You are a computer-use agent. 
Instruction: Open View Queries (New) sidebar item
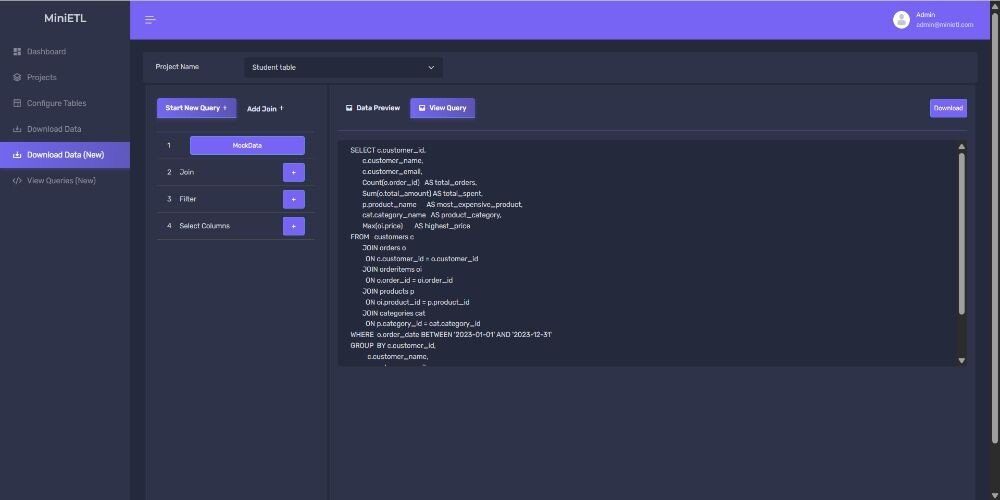point(61,181)
